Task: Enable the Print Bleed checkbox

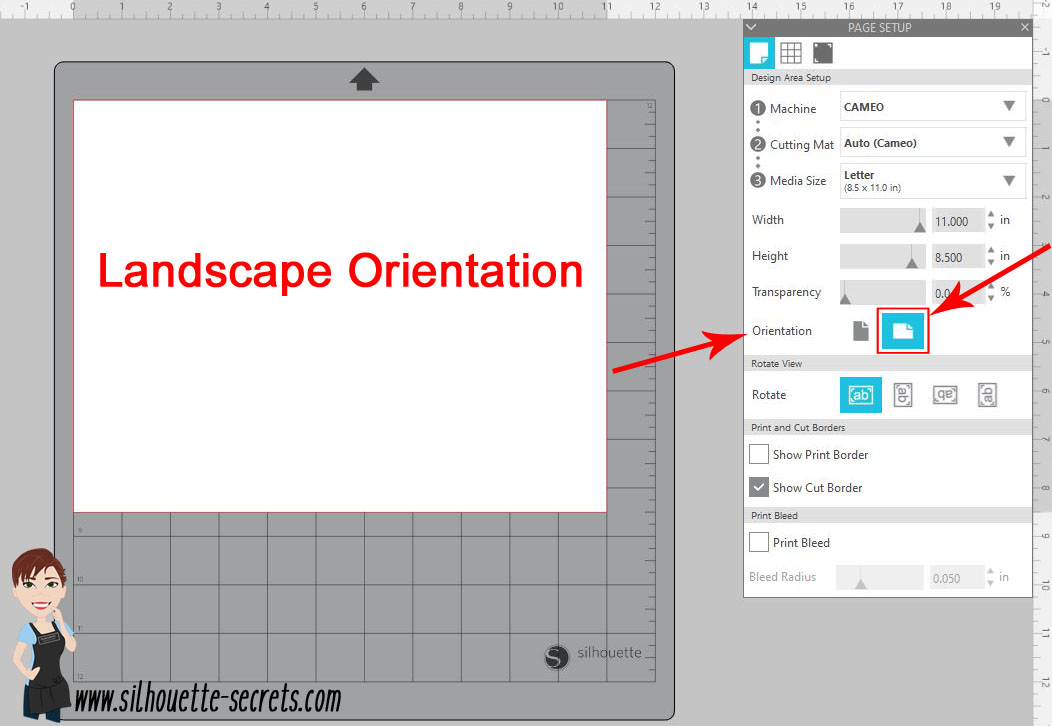Action: coord(759,543)
